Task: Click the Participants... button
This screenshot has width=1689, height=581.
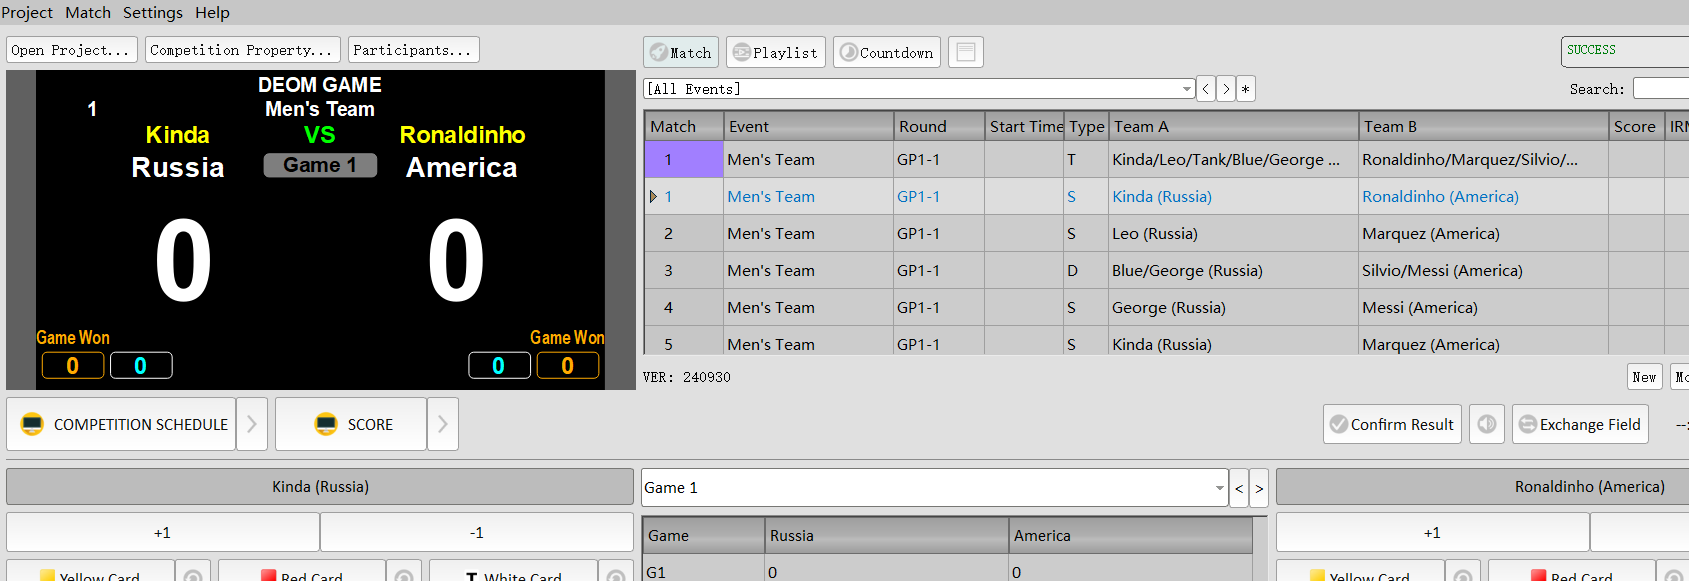Action: 413,50
